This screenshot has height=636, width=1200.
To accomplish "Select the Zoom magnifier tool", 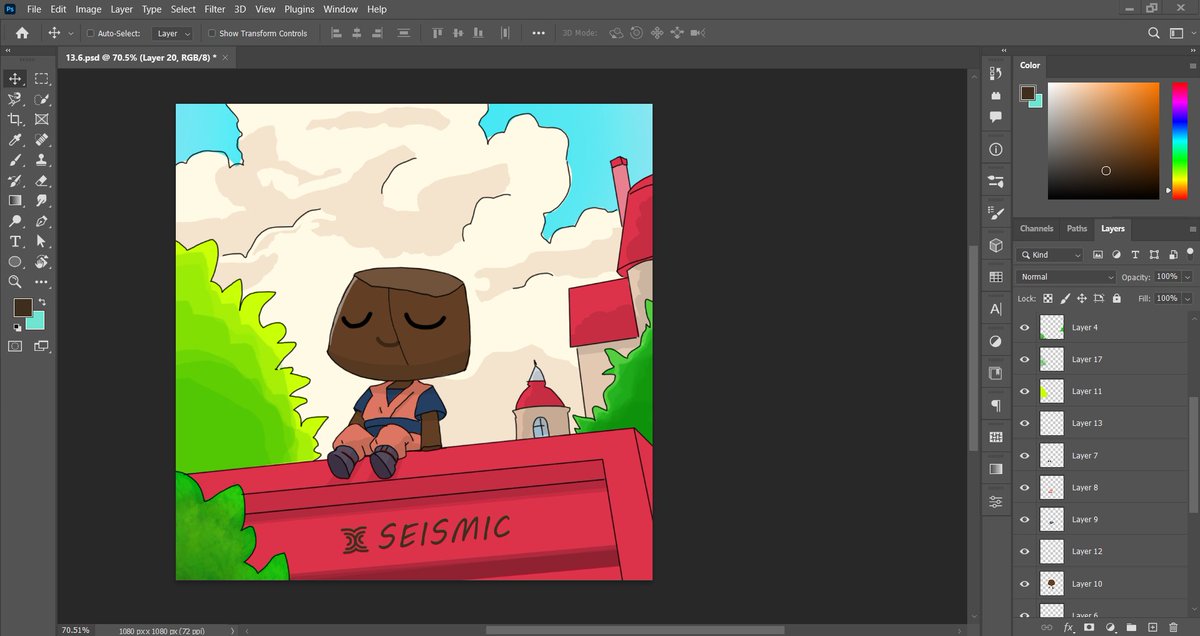I will coord(16,282).
